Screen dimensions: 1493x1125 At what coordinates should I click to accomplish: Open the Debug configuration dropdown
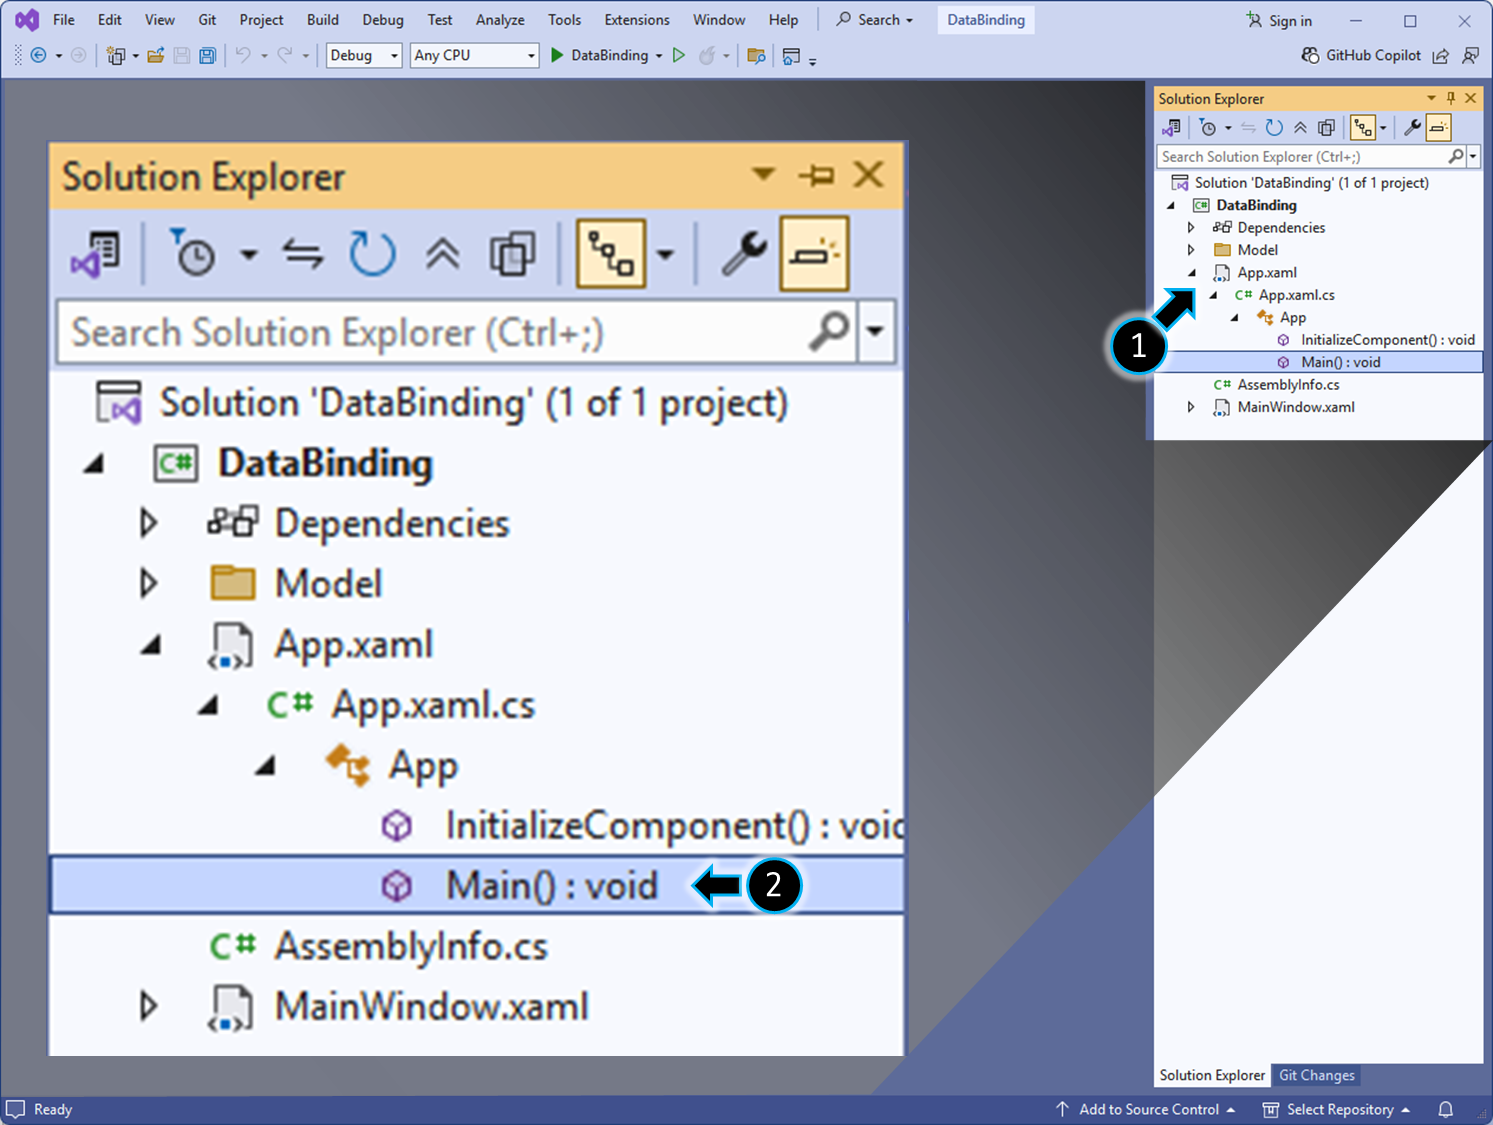click(x=364, y=56)
